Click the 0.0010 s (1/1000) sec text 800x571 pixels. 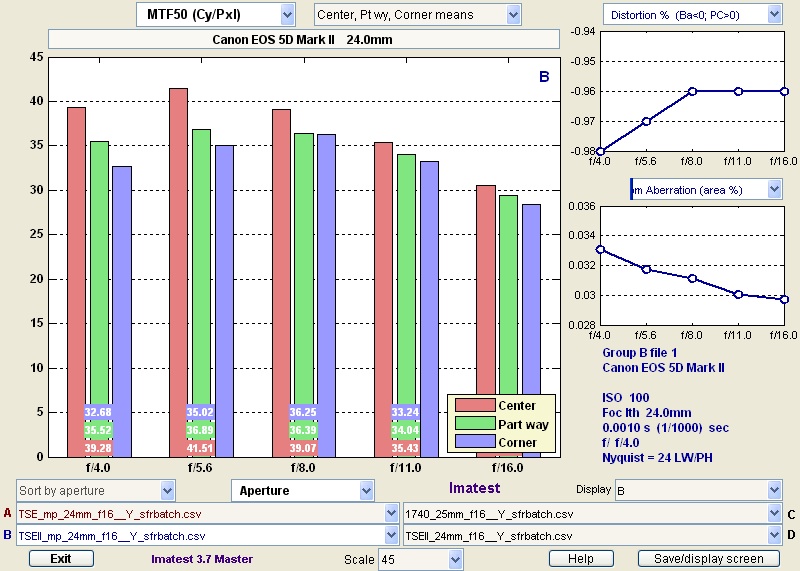coord(665,428)
